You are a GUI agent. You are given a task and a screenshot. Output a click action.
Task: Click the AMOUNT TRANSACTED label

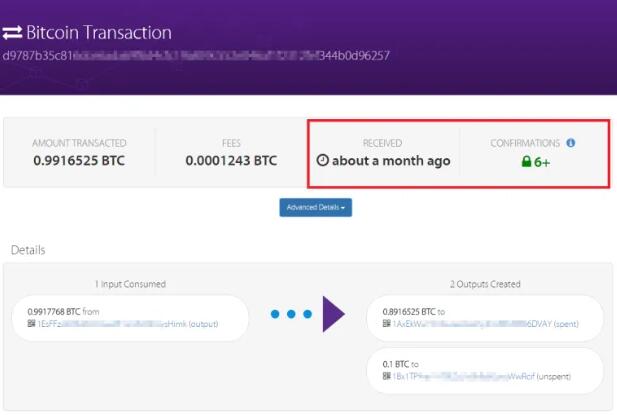(79, 143)
